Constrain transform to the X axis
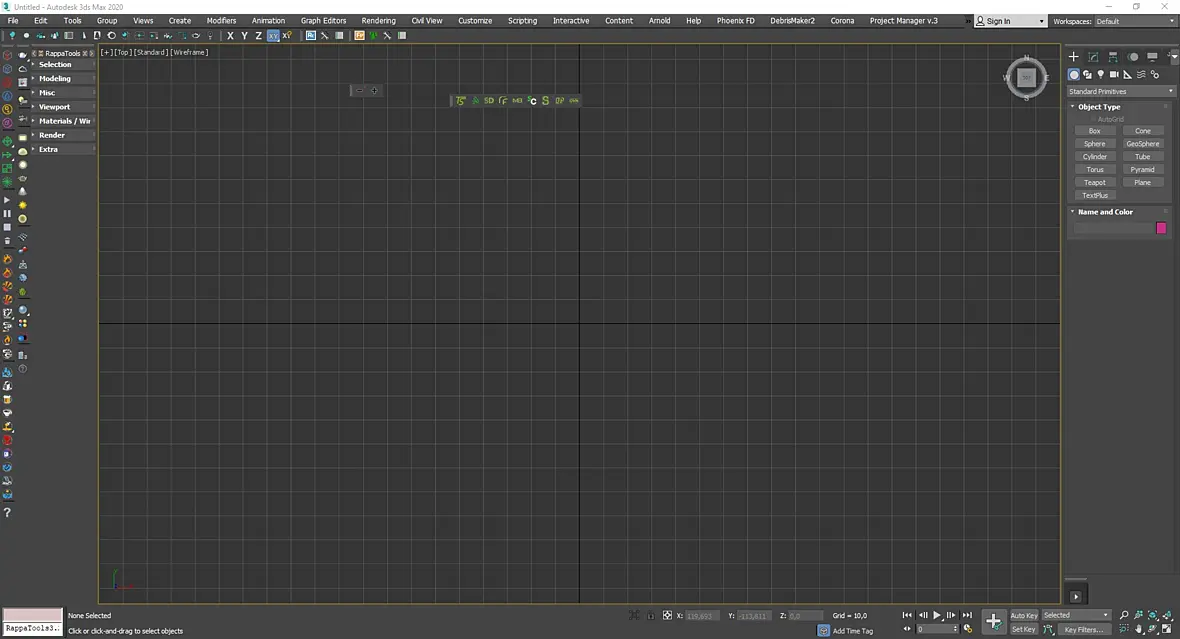The height and width of the screenshot is (639, 1180). coord(230,35)
